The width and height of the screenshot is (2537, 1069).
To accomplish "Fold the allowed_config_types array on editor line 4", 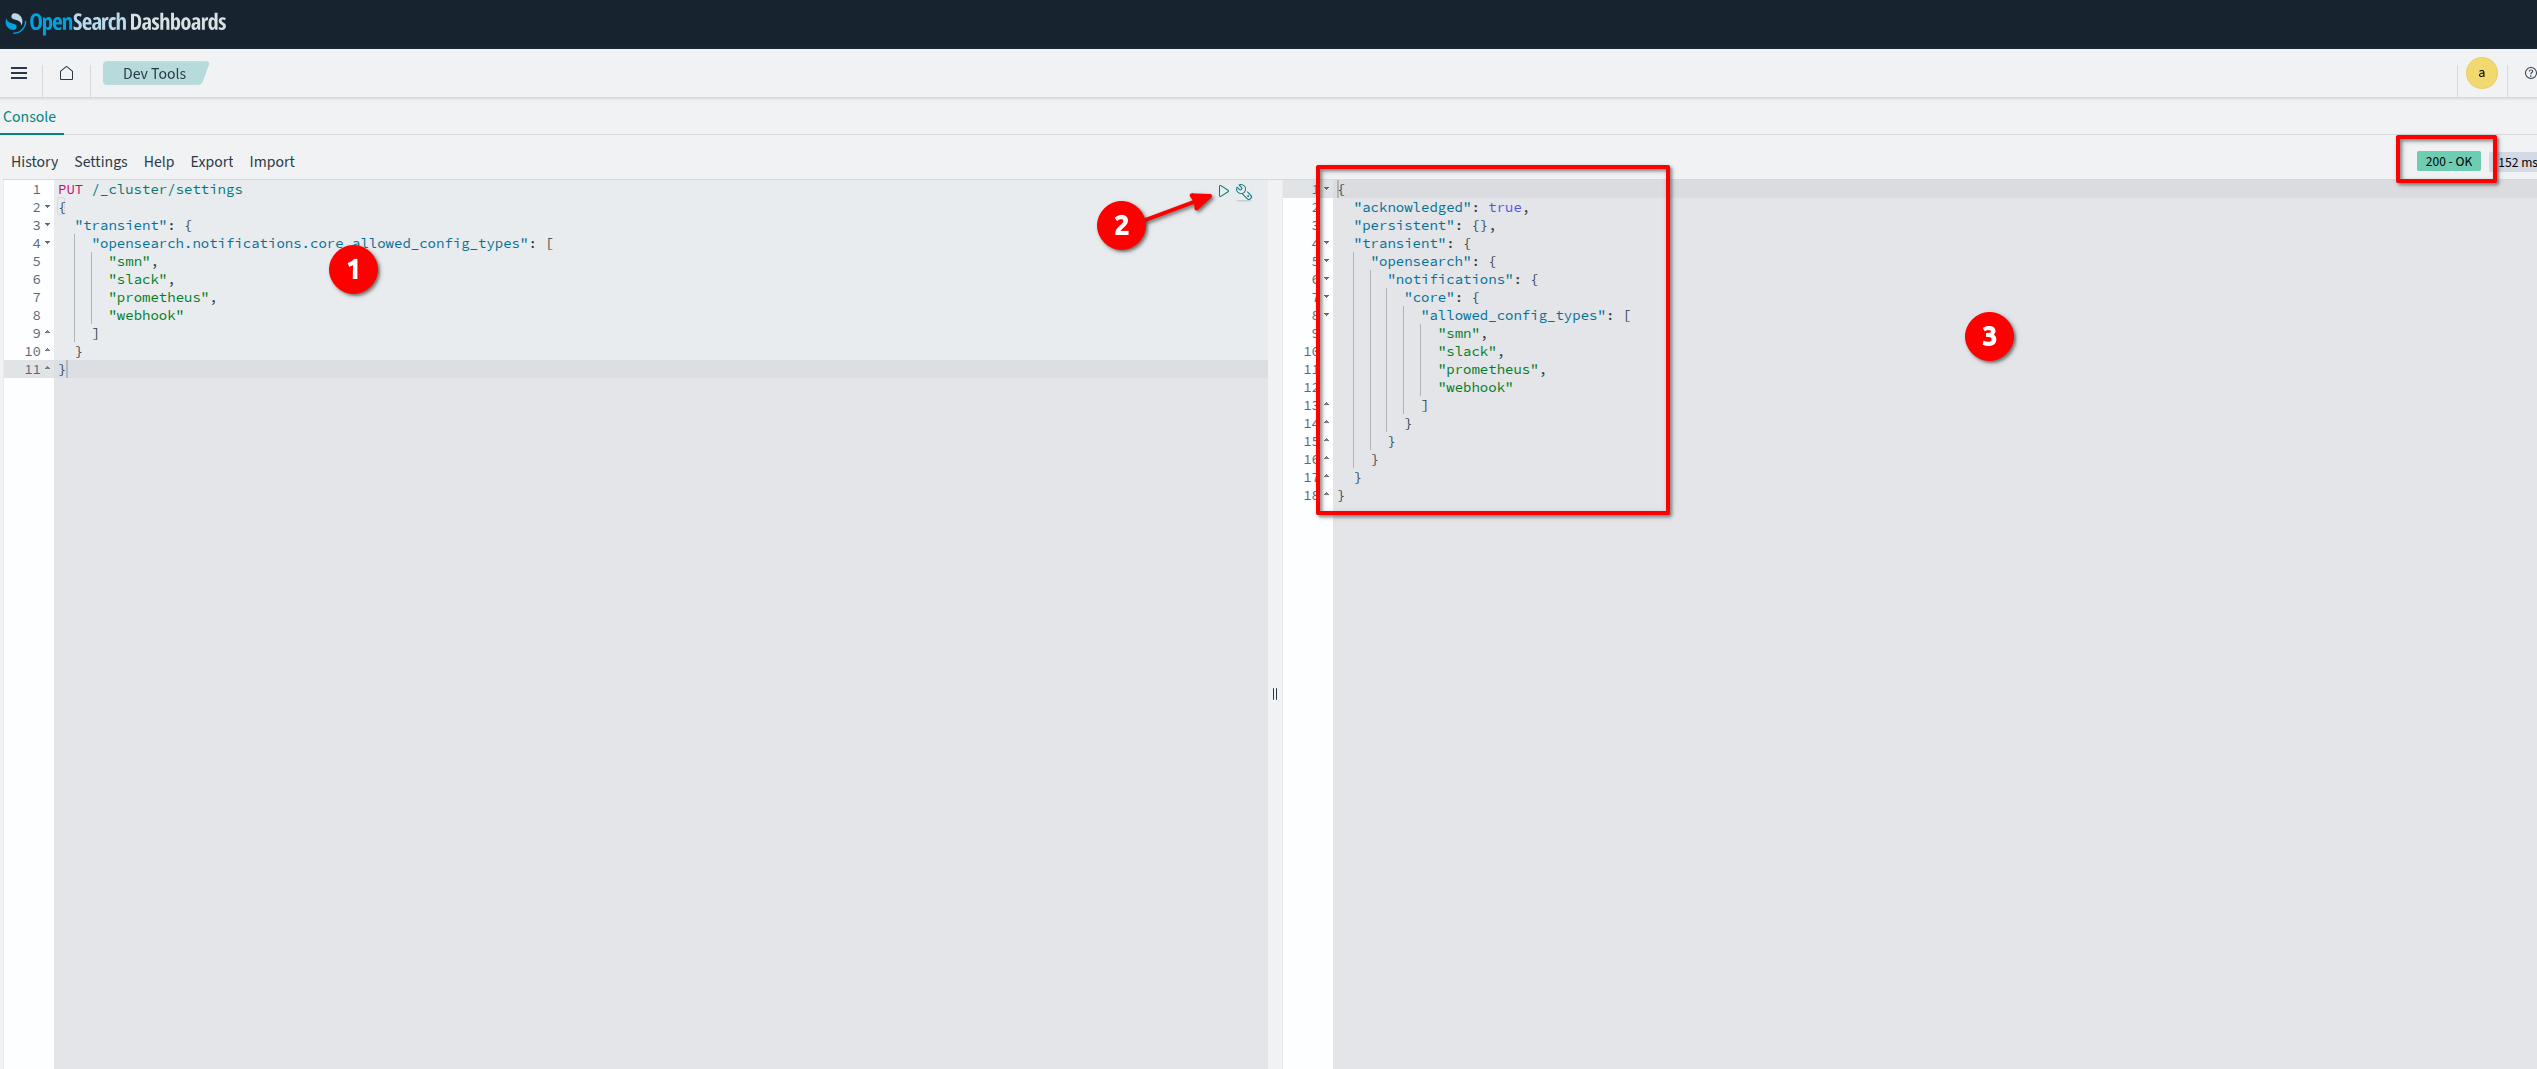I will pos(47,243).
